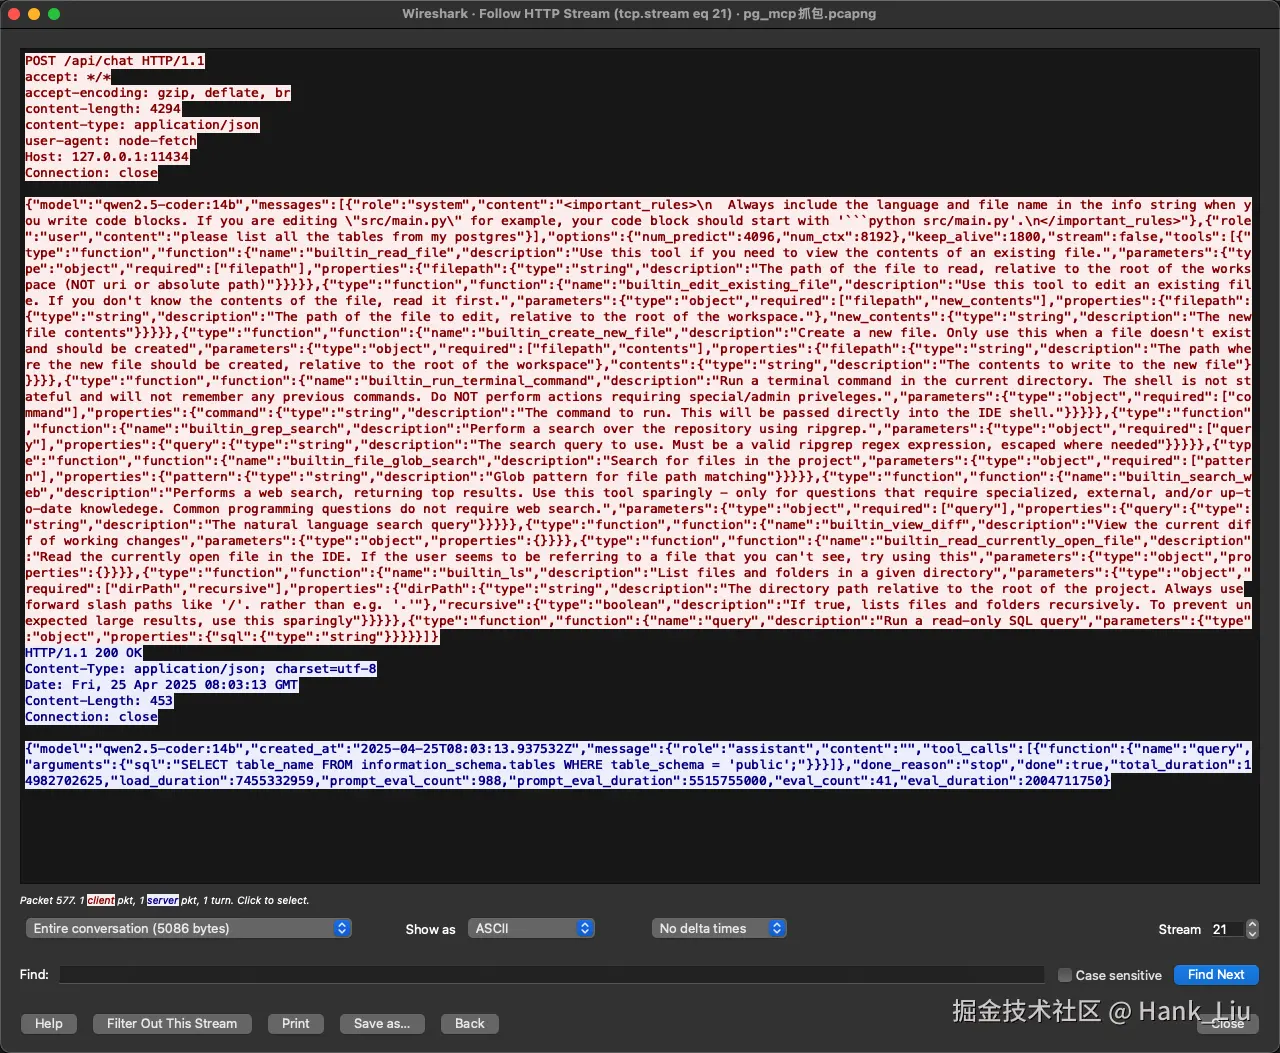Click the Close button at bottom right
Viewport: 1280px width, 1053px height.
[1227, 1023]
